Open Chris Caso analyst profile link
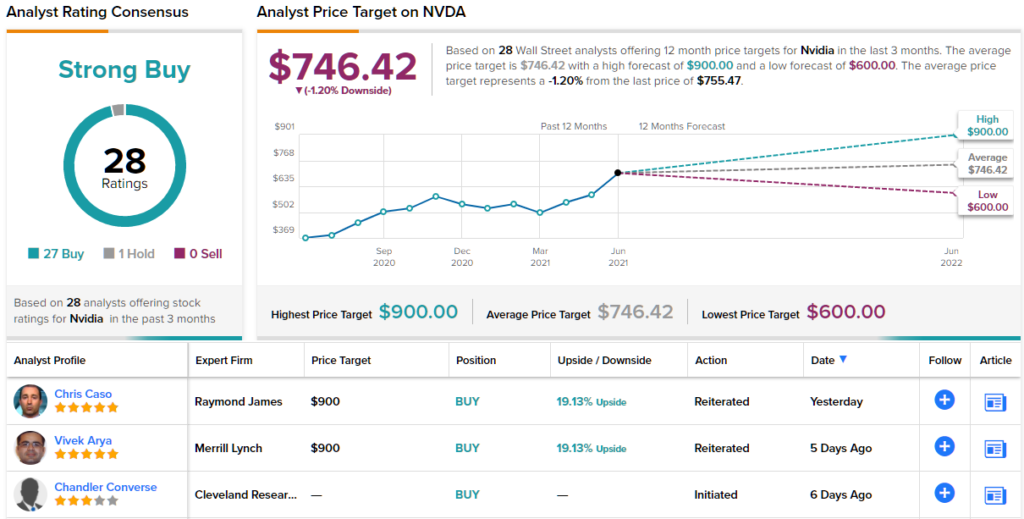Viewport: 1024px width, 519px height. (x=83, y=394)
